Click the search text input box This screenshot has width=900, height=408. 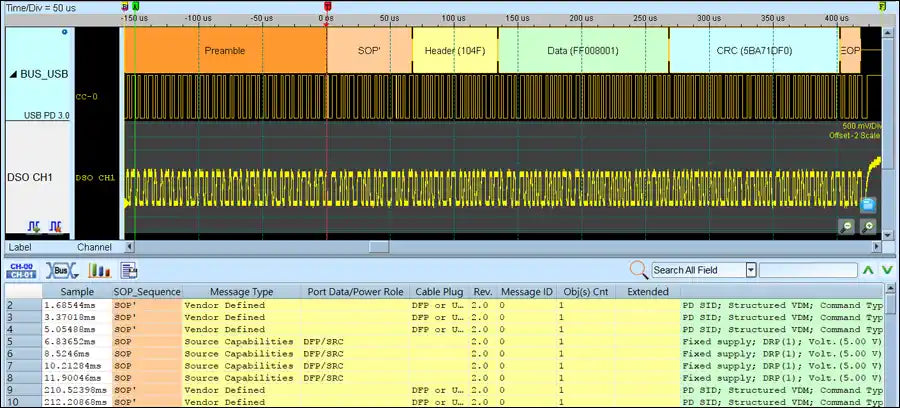(x=808, y=270)
